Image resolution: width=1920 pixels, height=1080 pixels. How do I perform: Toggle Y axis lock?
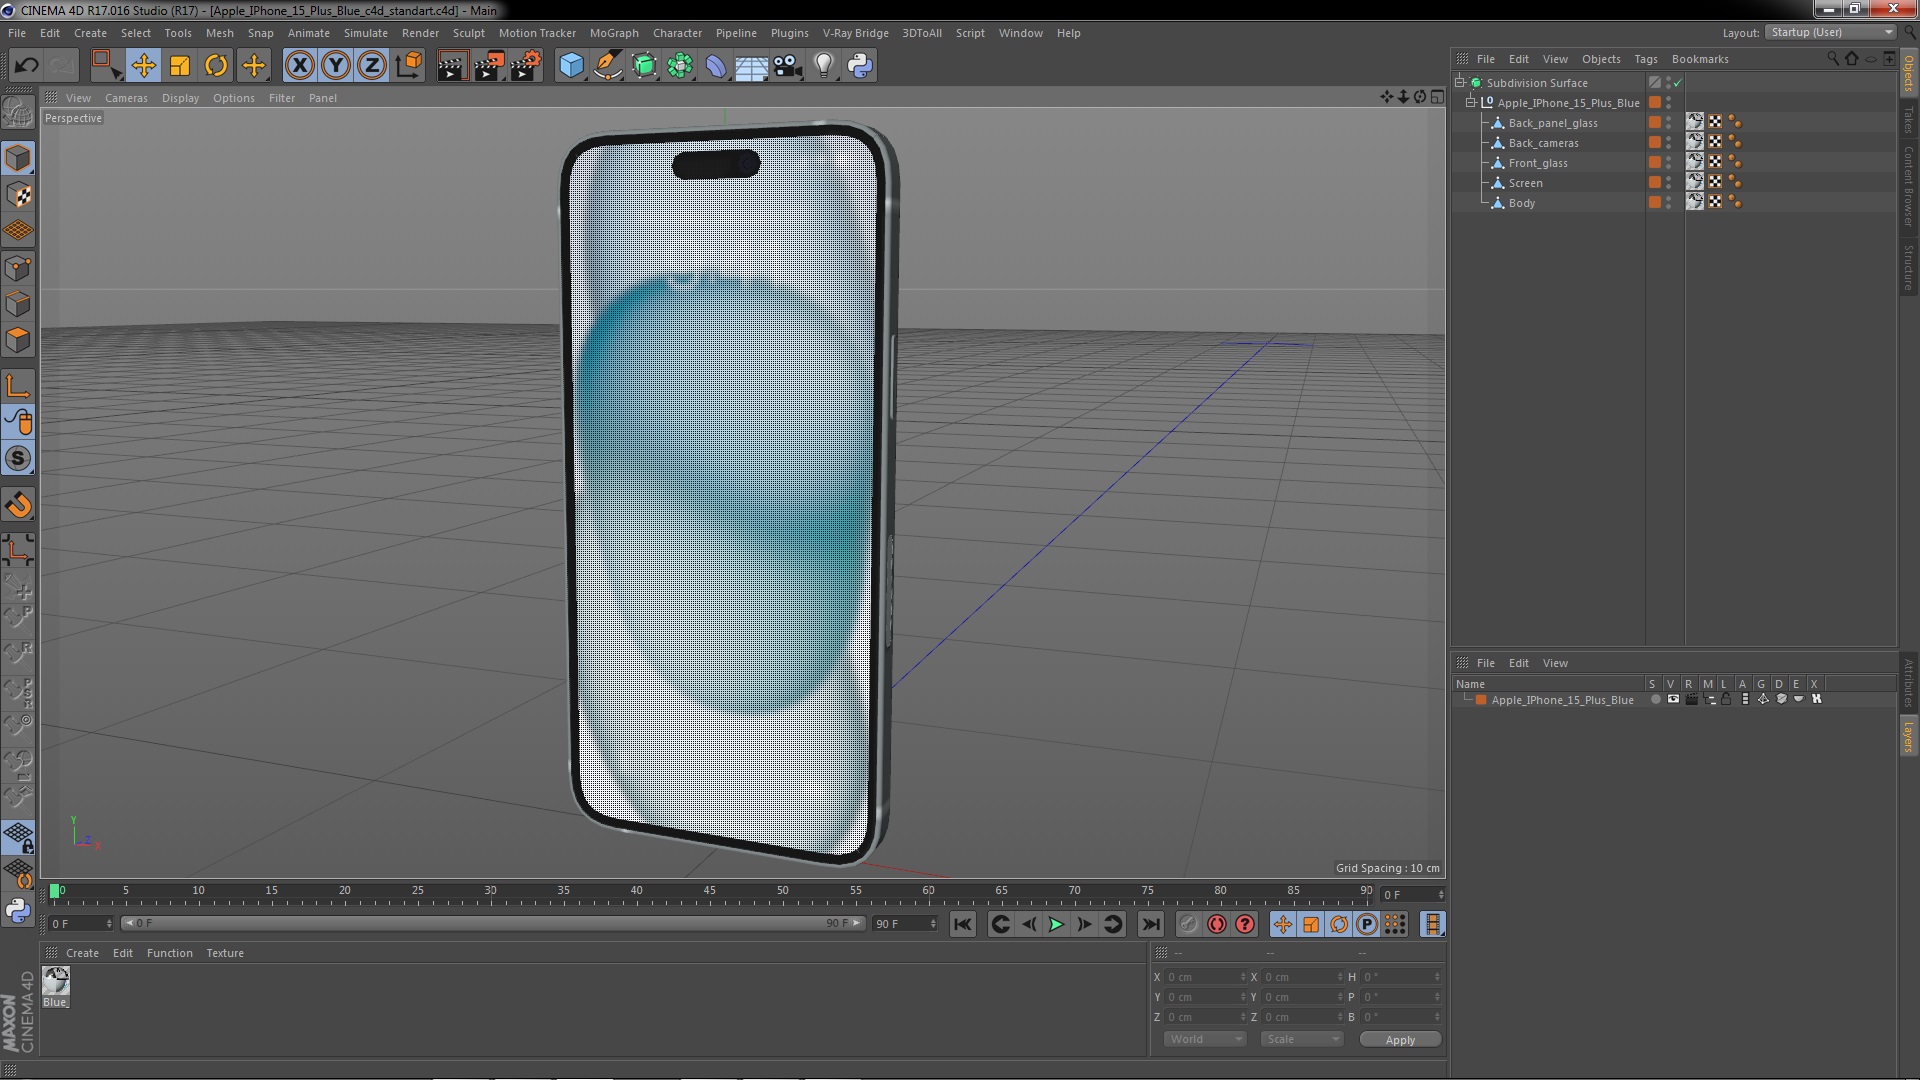(x=336, y=66)
